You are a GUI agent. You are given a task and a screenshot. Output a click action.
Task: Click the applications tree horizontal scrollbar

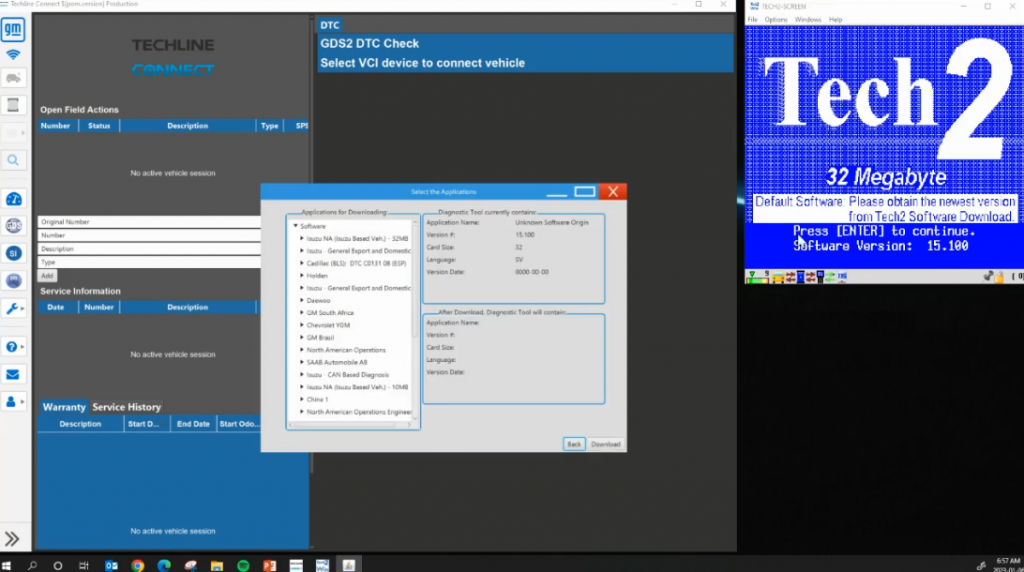coord(350,424)
